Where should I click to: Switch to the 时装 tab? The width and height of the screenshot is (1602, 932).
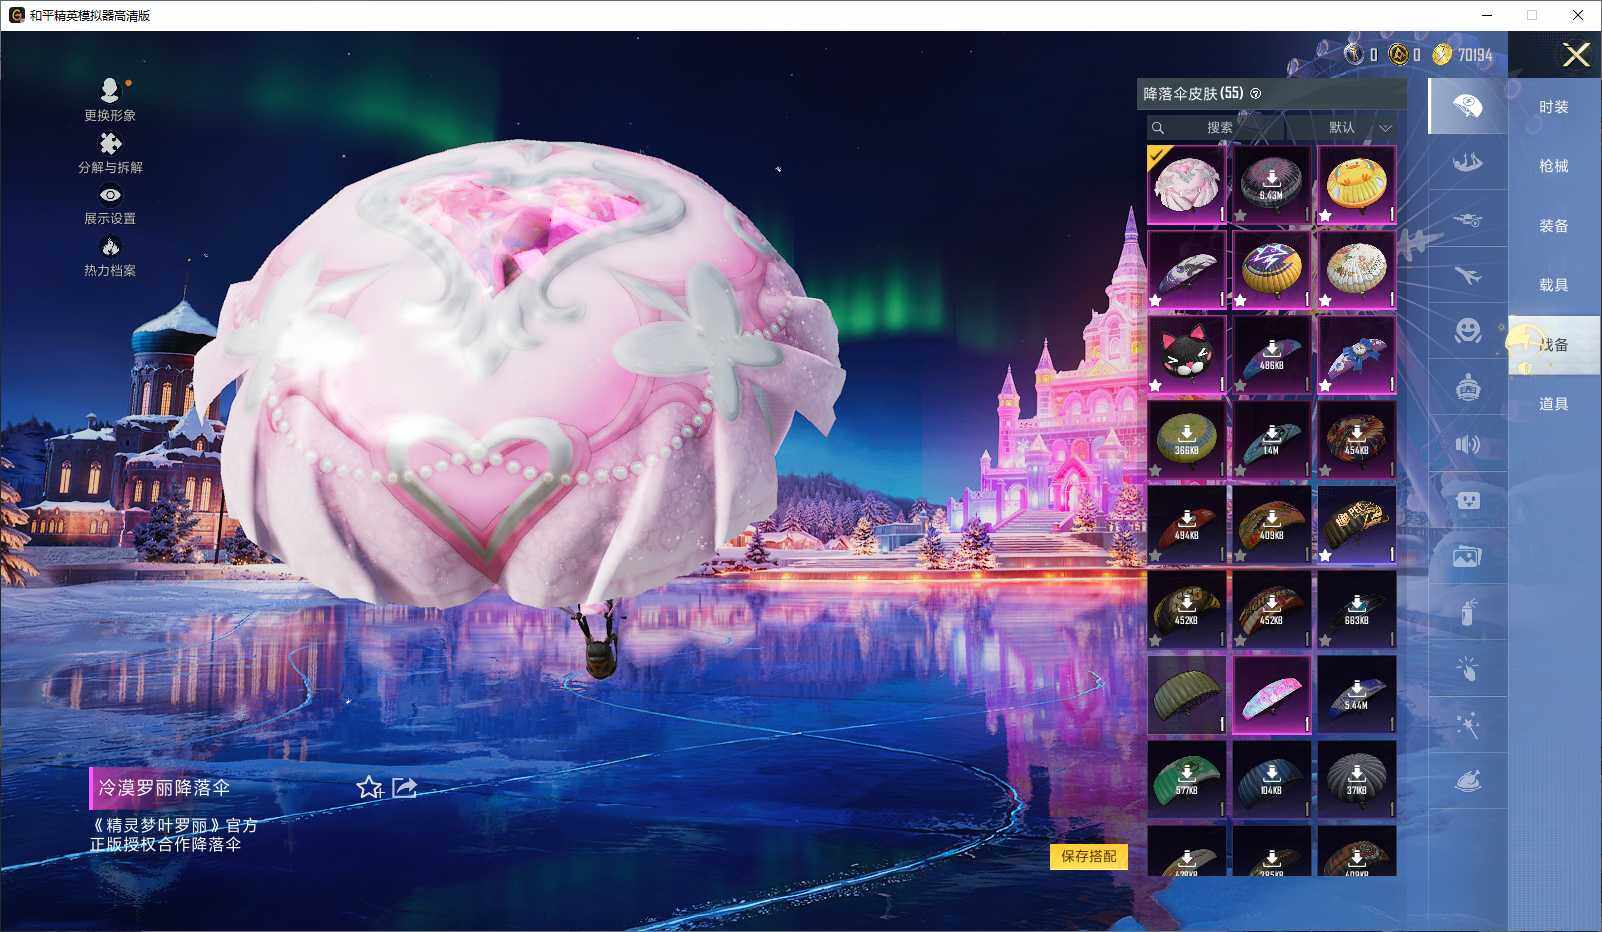coord(1554,107)
